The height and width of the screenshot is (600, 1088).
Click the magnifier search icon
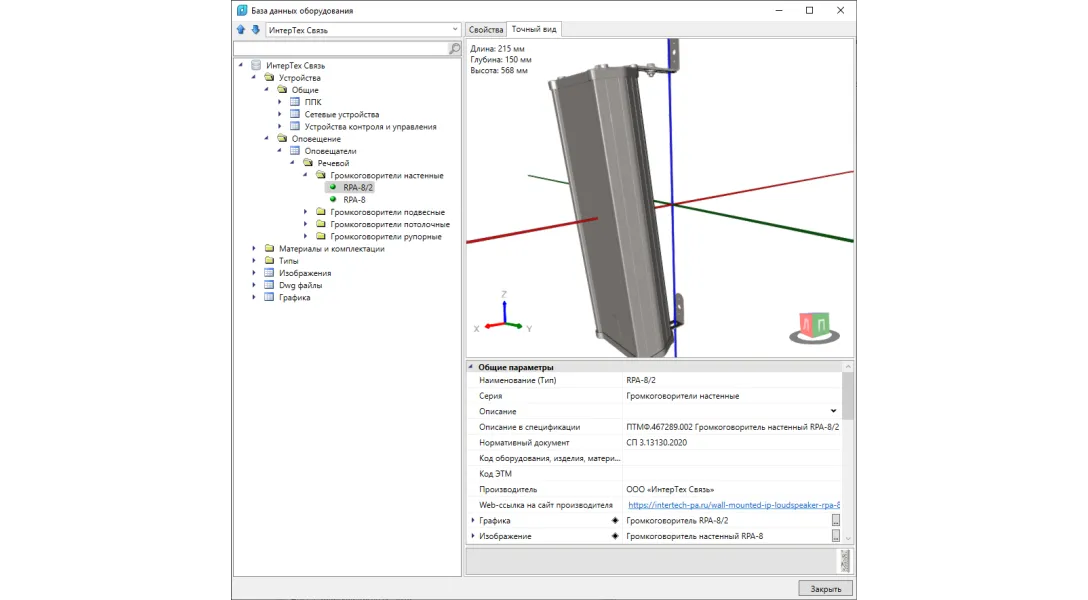click(x=455, y=48)
